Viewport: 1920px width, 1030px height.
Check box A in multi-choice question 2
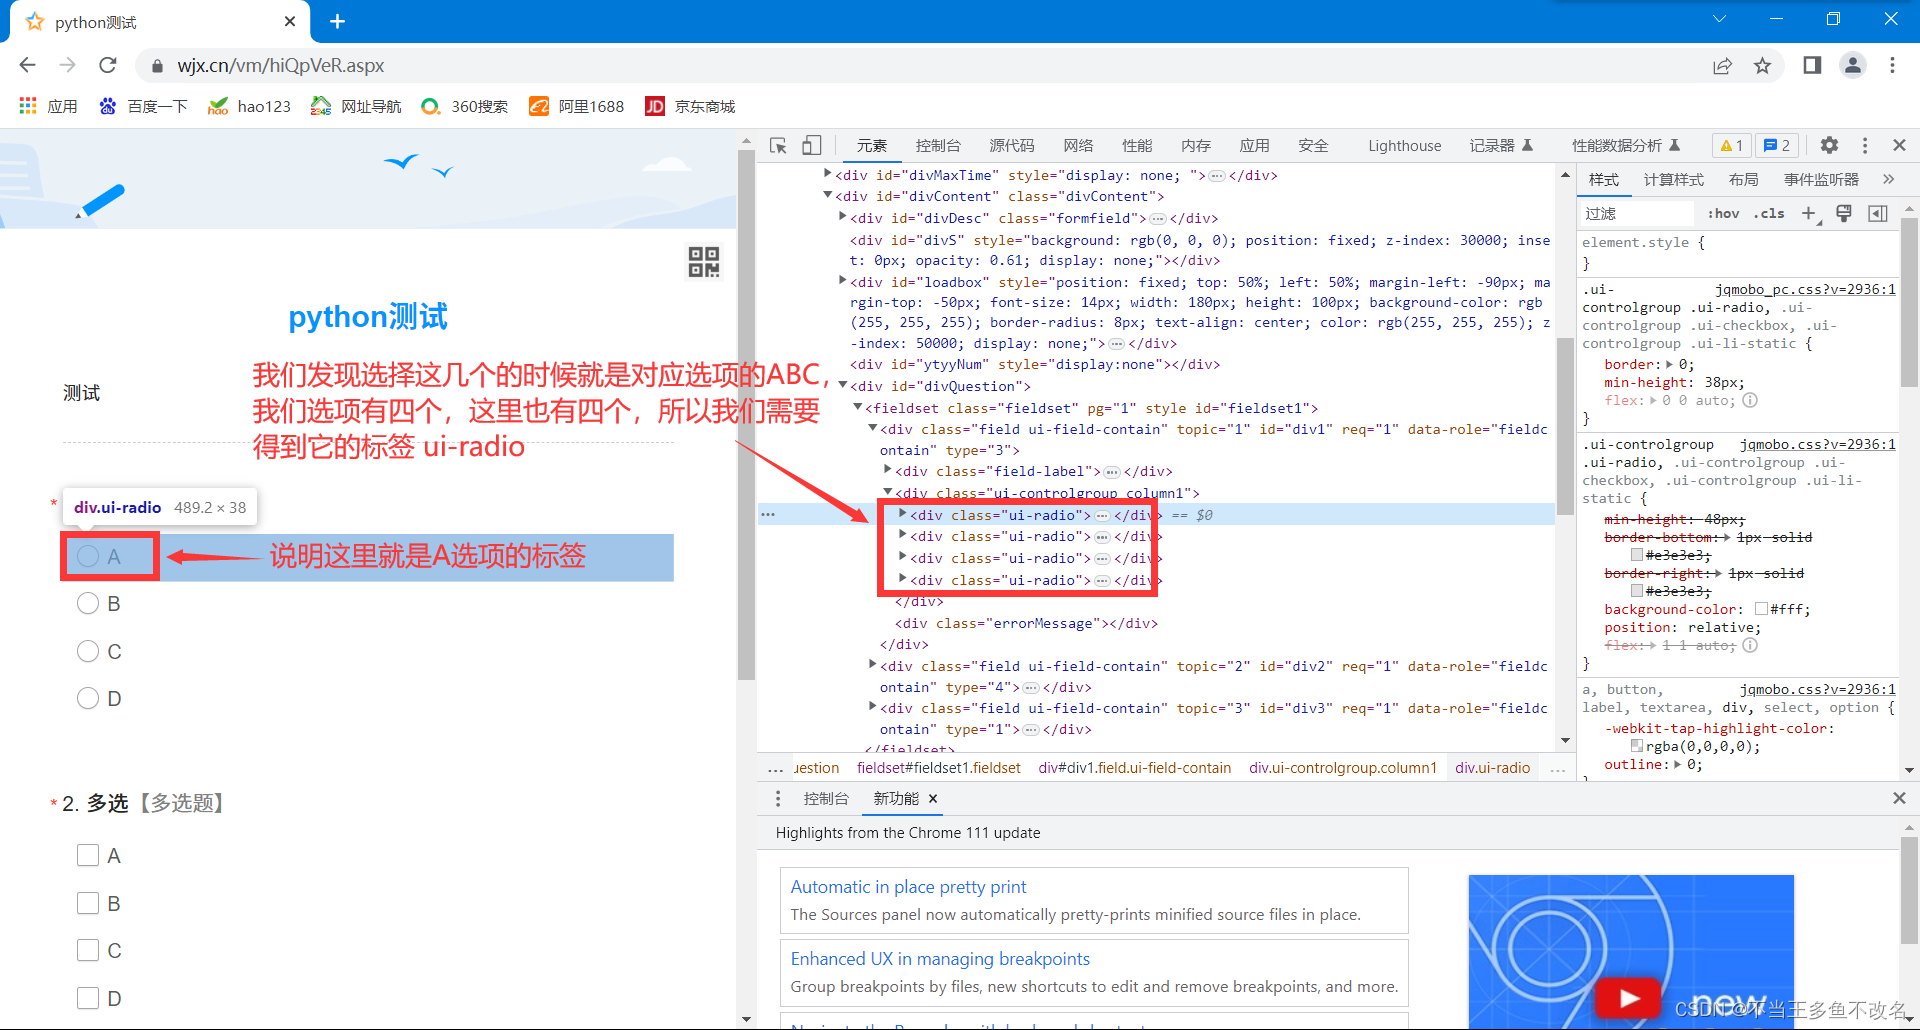[88, 855]
